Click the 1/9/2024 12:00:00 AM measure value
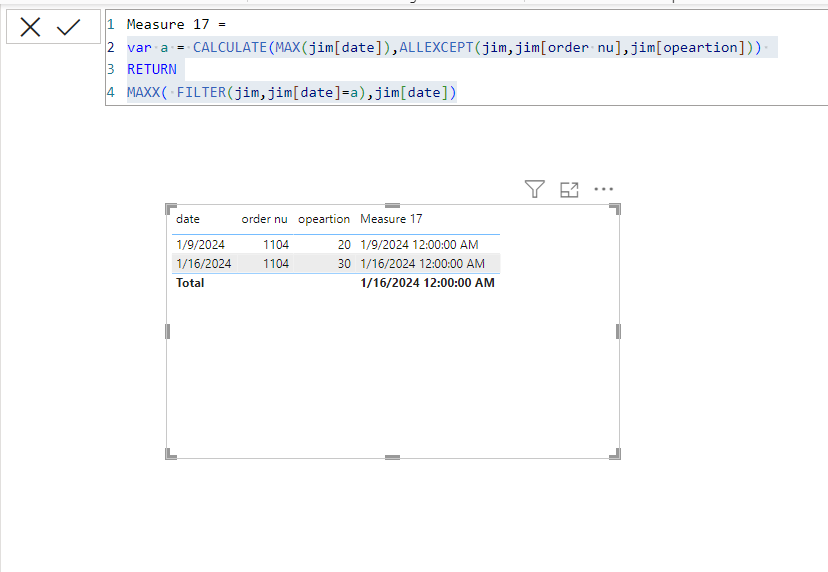 click(x=419, y=245)
